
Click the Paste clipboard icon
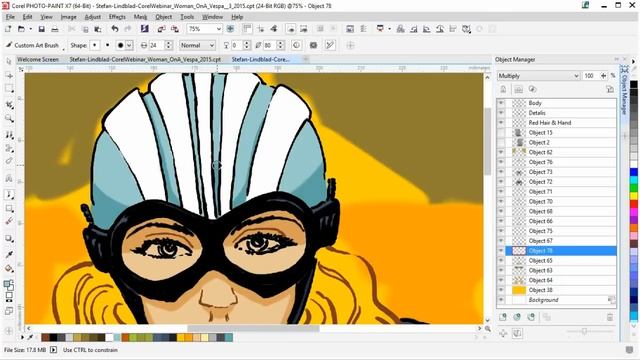click(98, 29)
